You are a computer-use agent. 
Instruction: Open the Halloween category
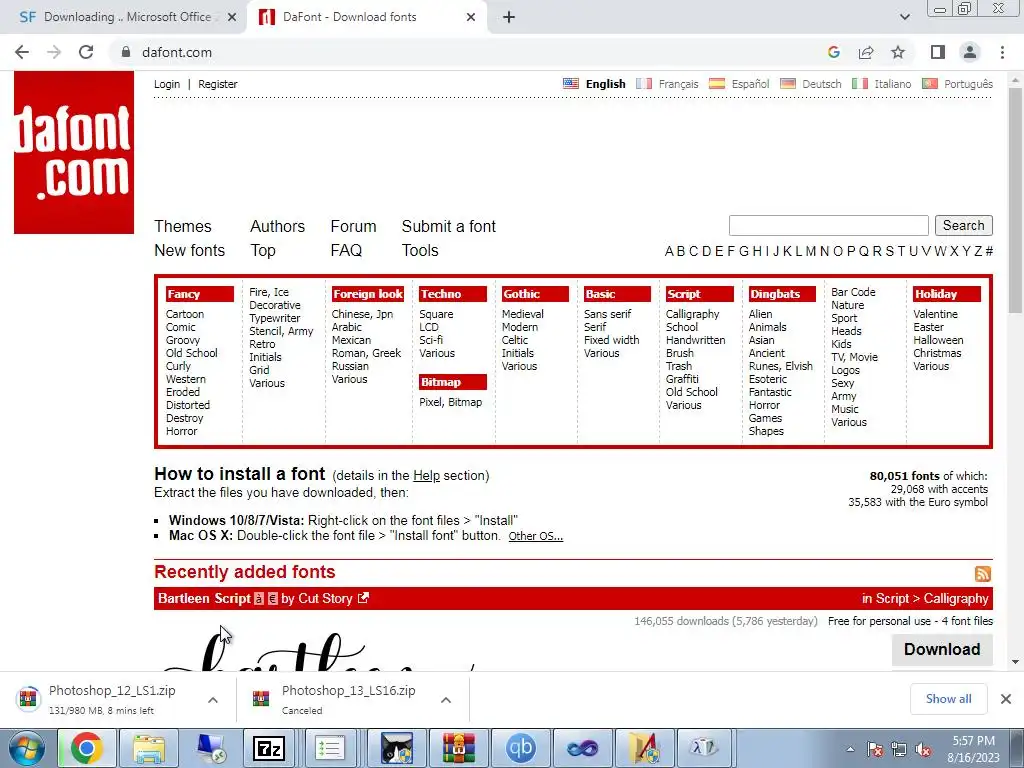938,340
